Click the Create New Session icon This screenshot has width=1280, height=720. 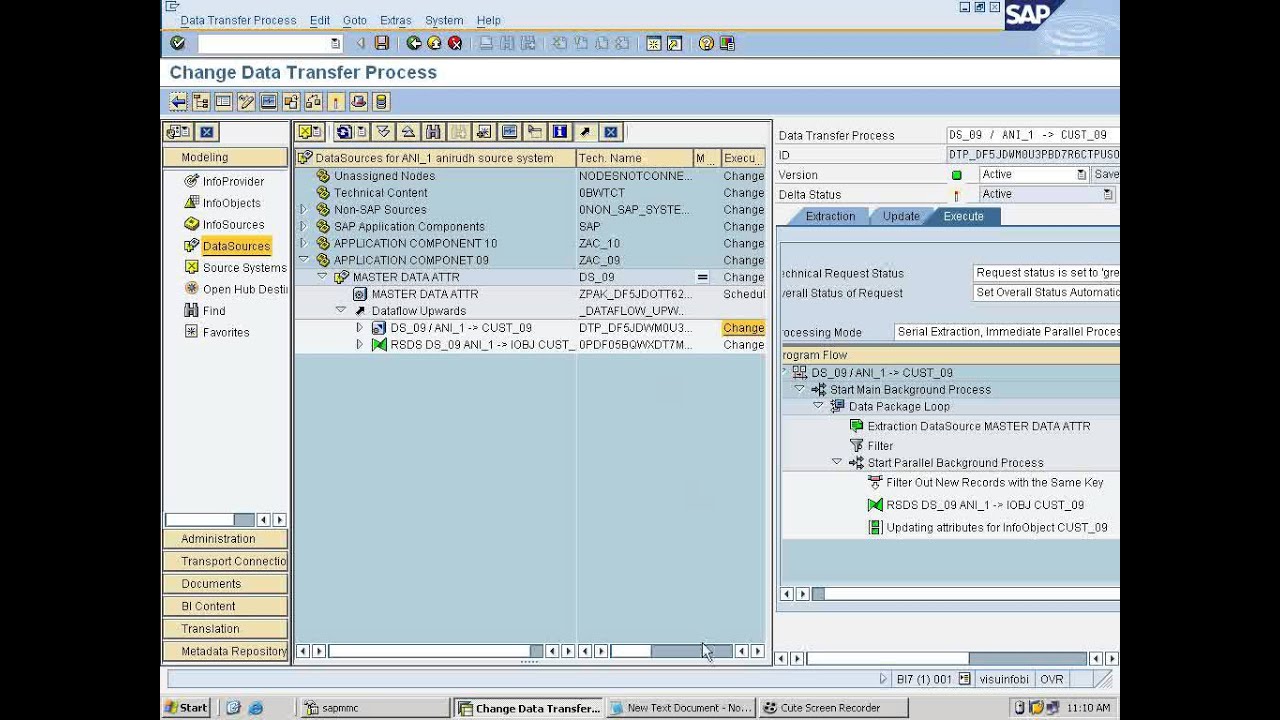[653, 43]
